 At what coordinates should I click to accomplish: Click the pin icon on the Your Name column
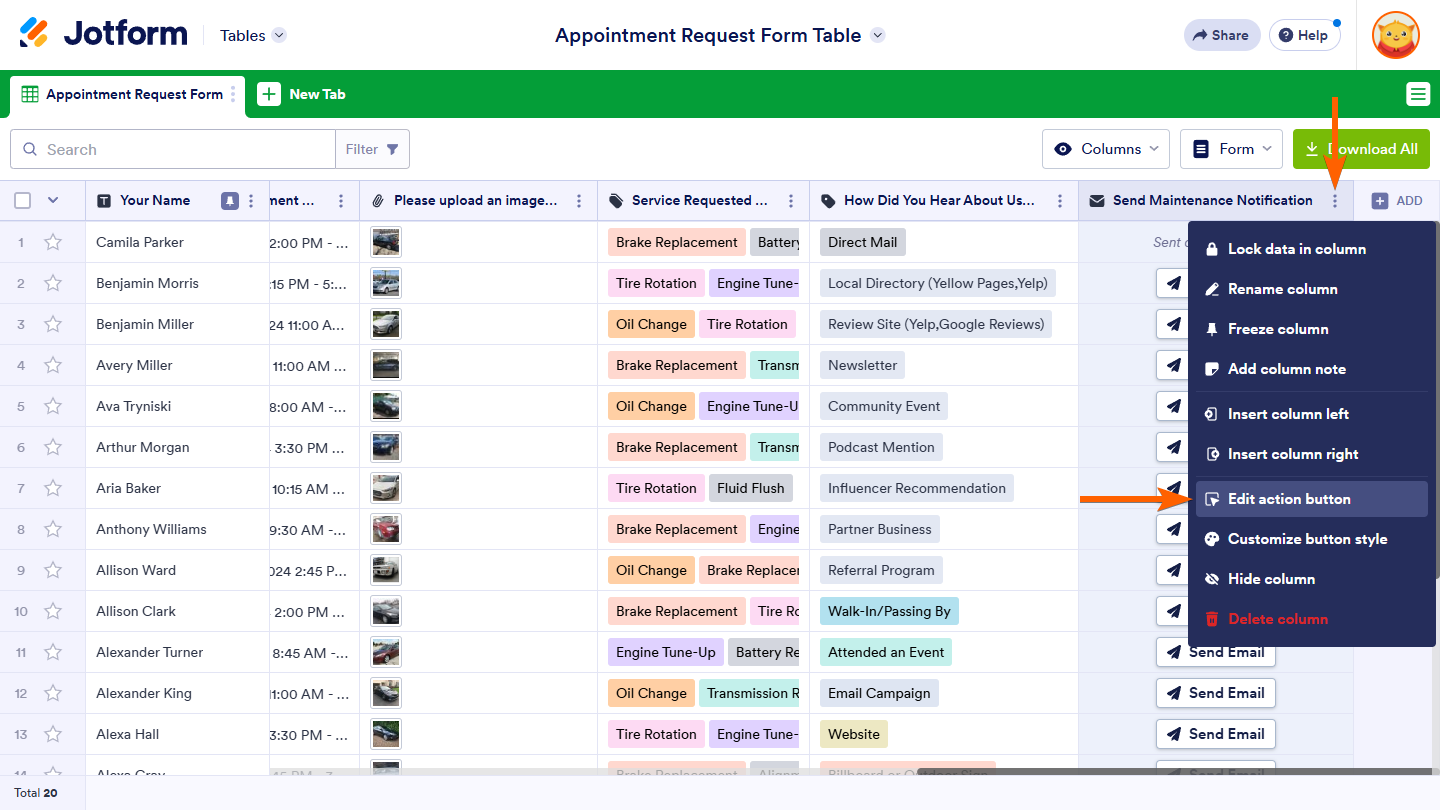coord(230,201)
